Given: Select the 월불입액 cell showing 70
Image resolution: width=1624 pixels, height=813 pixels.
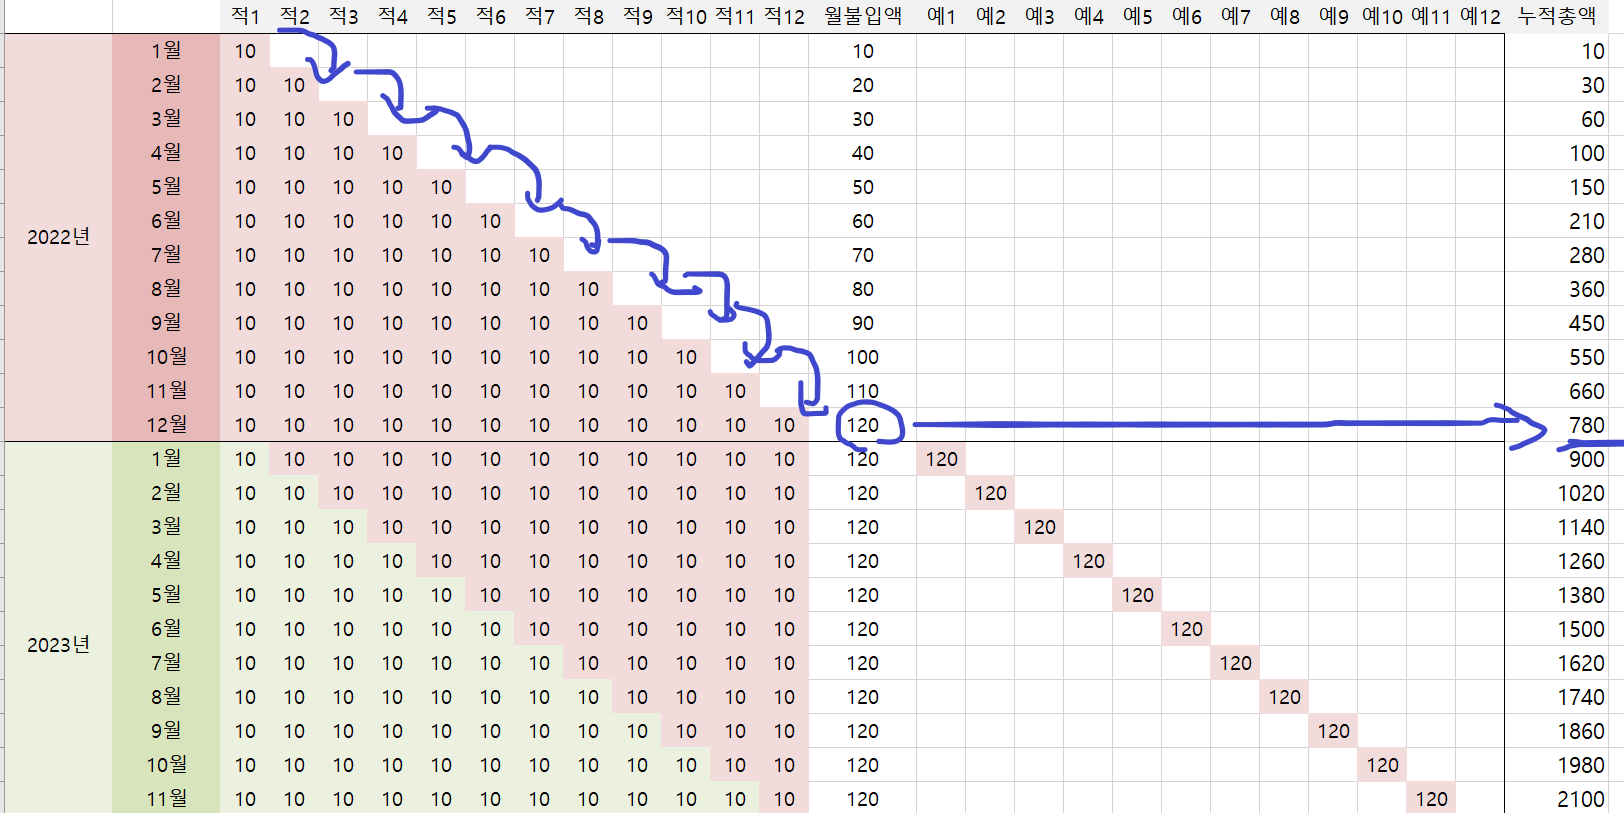Looking at the screenshot, I should click(x=862, y=255).
